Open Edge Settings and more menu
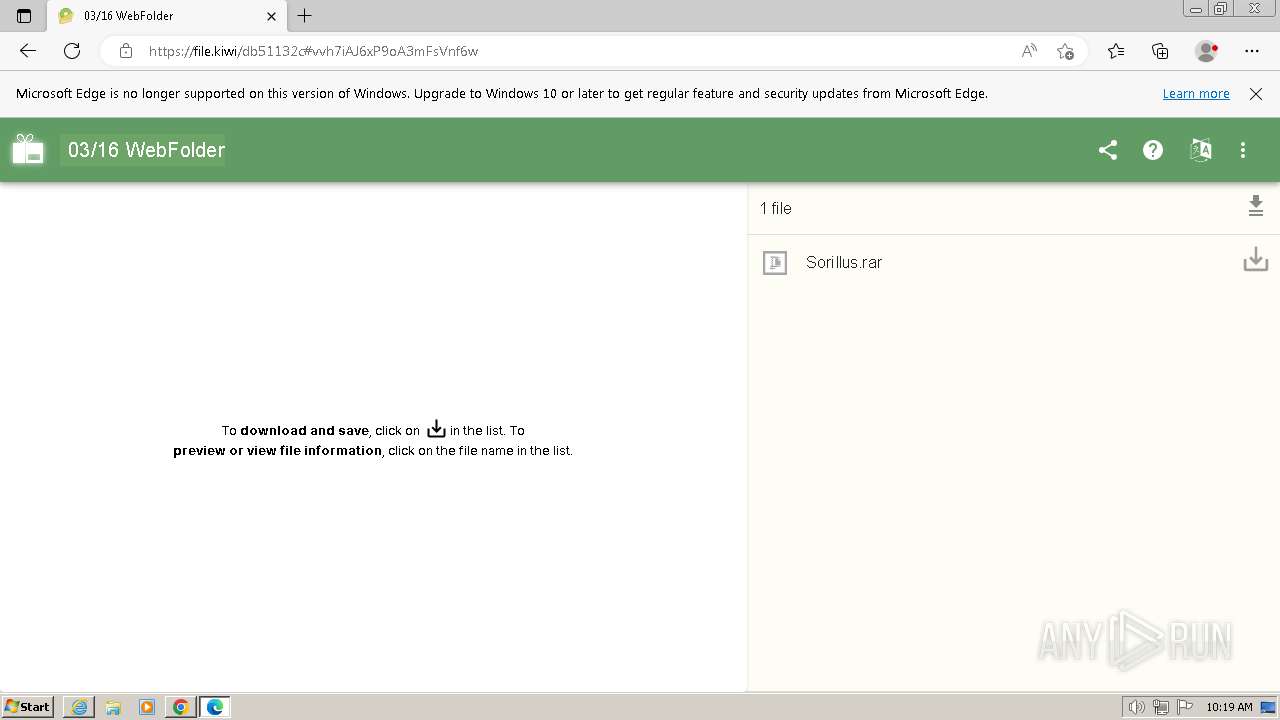Screen dimensions: 1280x720 pos(1252,51)
